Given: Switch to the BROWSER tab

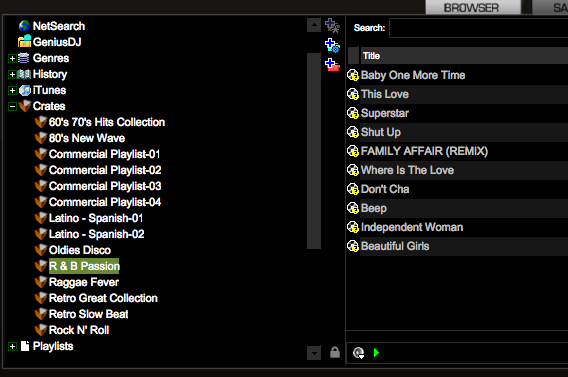Looking at the screenshot, I should tap(473, 7).
